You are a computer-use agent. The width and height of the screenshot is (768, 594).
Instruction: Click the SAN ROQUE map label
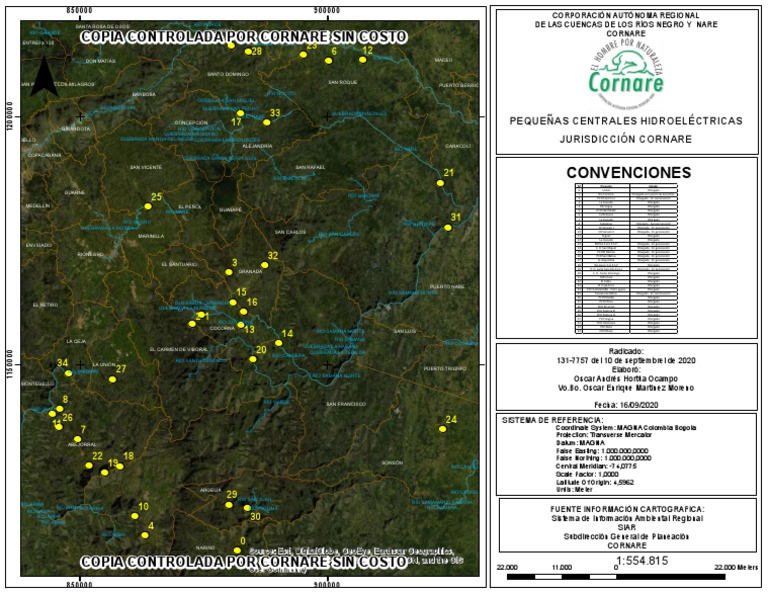point(343,82)
